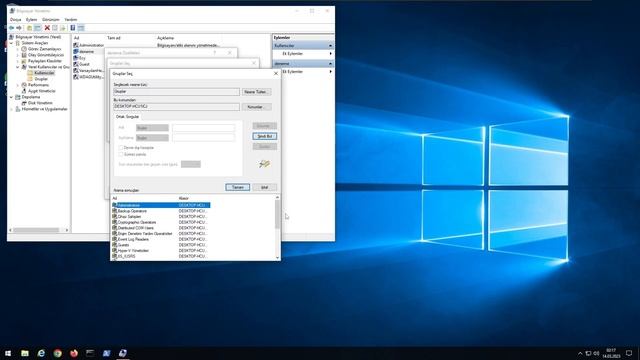The width and height of the screenshot is (640, 360).
Task: Click the Şimdi Bul button
Action: tap(264, 136)
